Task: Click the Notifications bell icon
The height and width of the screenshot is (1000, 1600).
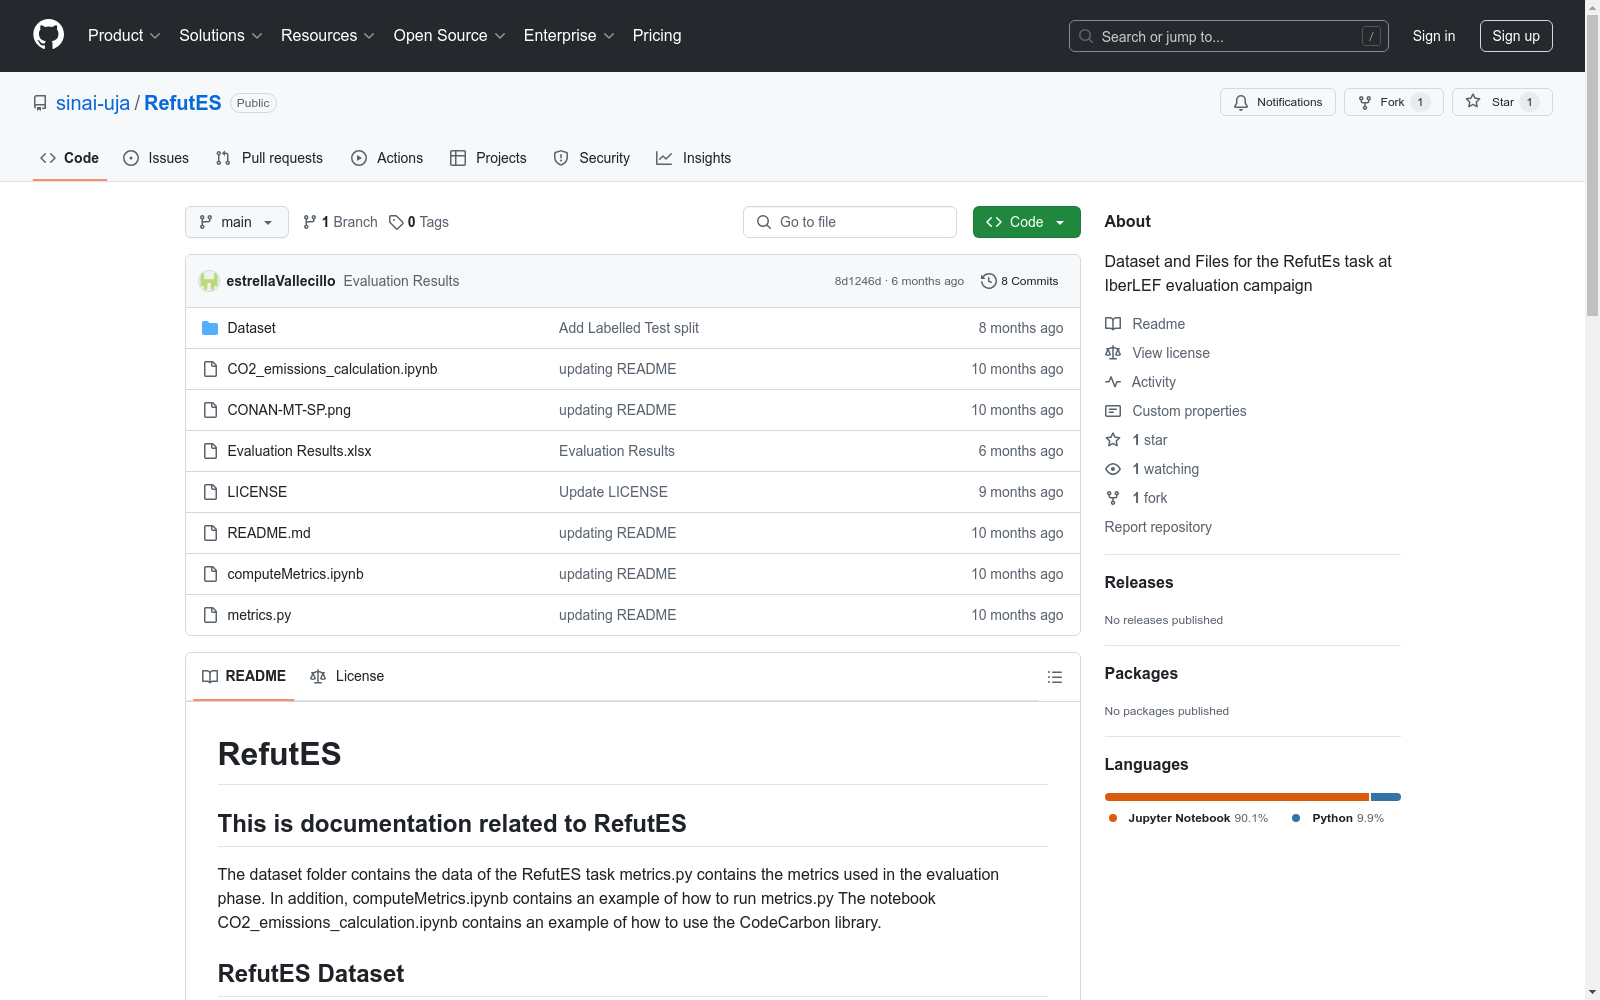Action: coord(1241,102)
